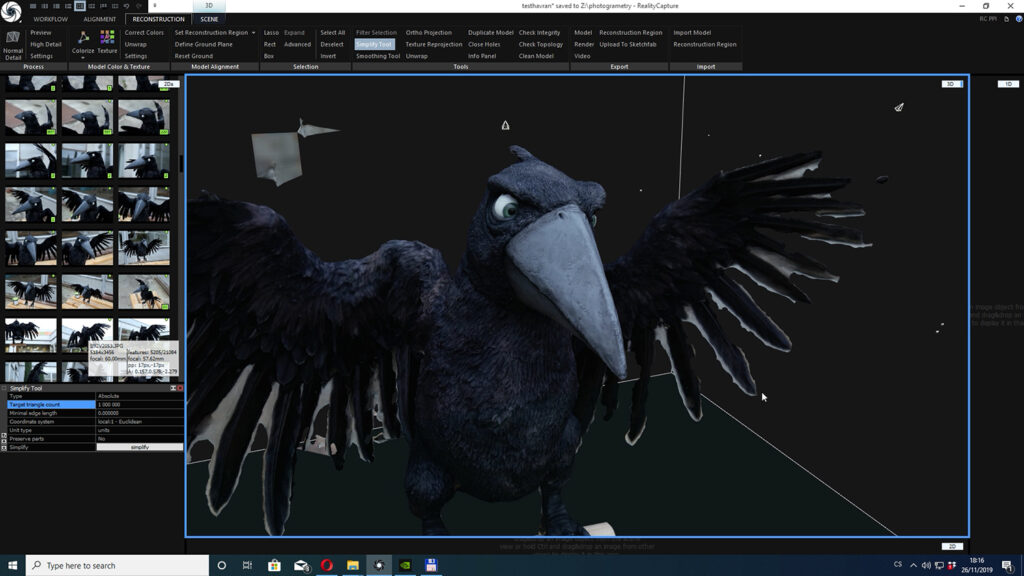
Task: Open File Explorer from taskbar
Action: pyautogui.click(x=353, y=566)
